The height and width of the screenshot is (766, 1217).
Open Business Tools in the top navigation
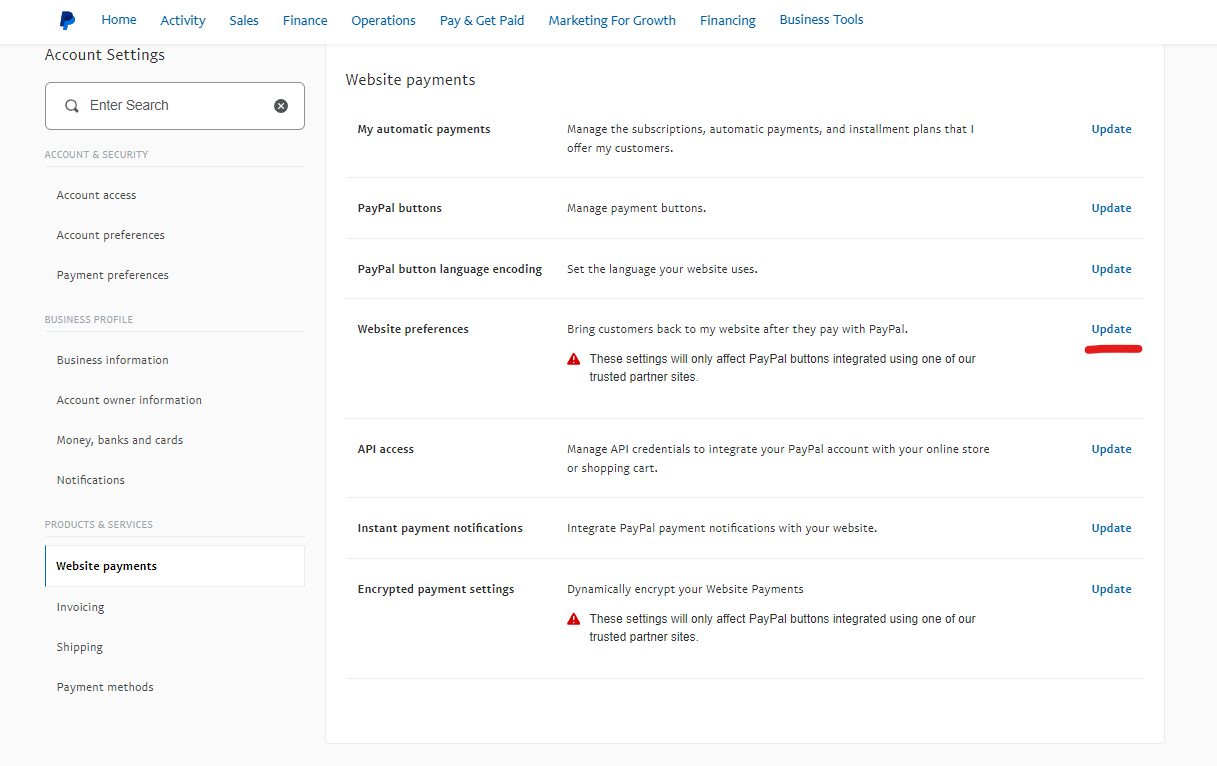click(821, 20)
